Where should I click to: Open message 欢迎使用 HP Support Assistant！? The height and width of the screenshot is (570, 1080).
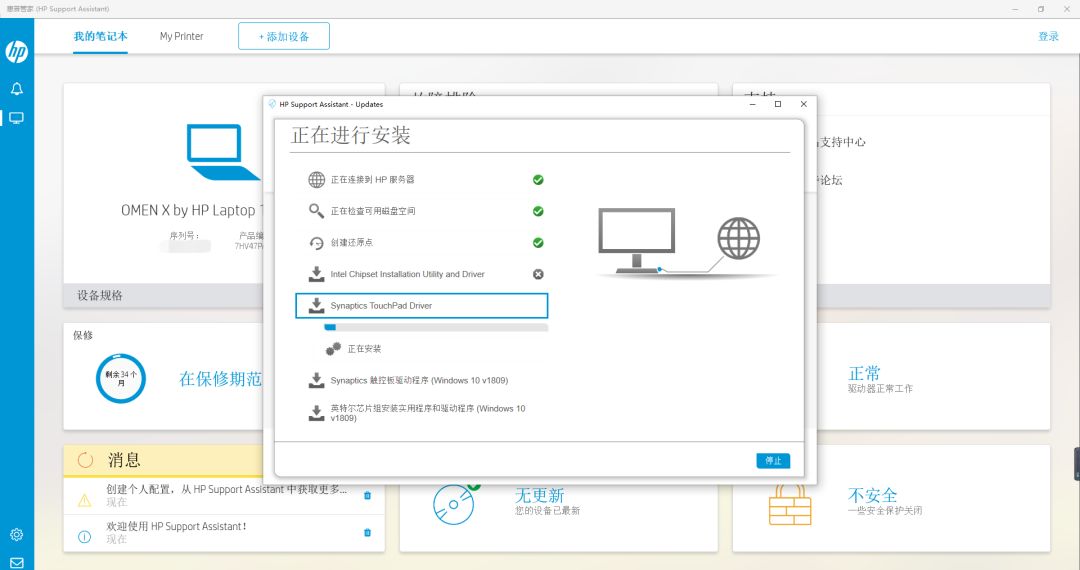(x=176, y=527)
